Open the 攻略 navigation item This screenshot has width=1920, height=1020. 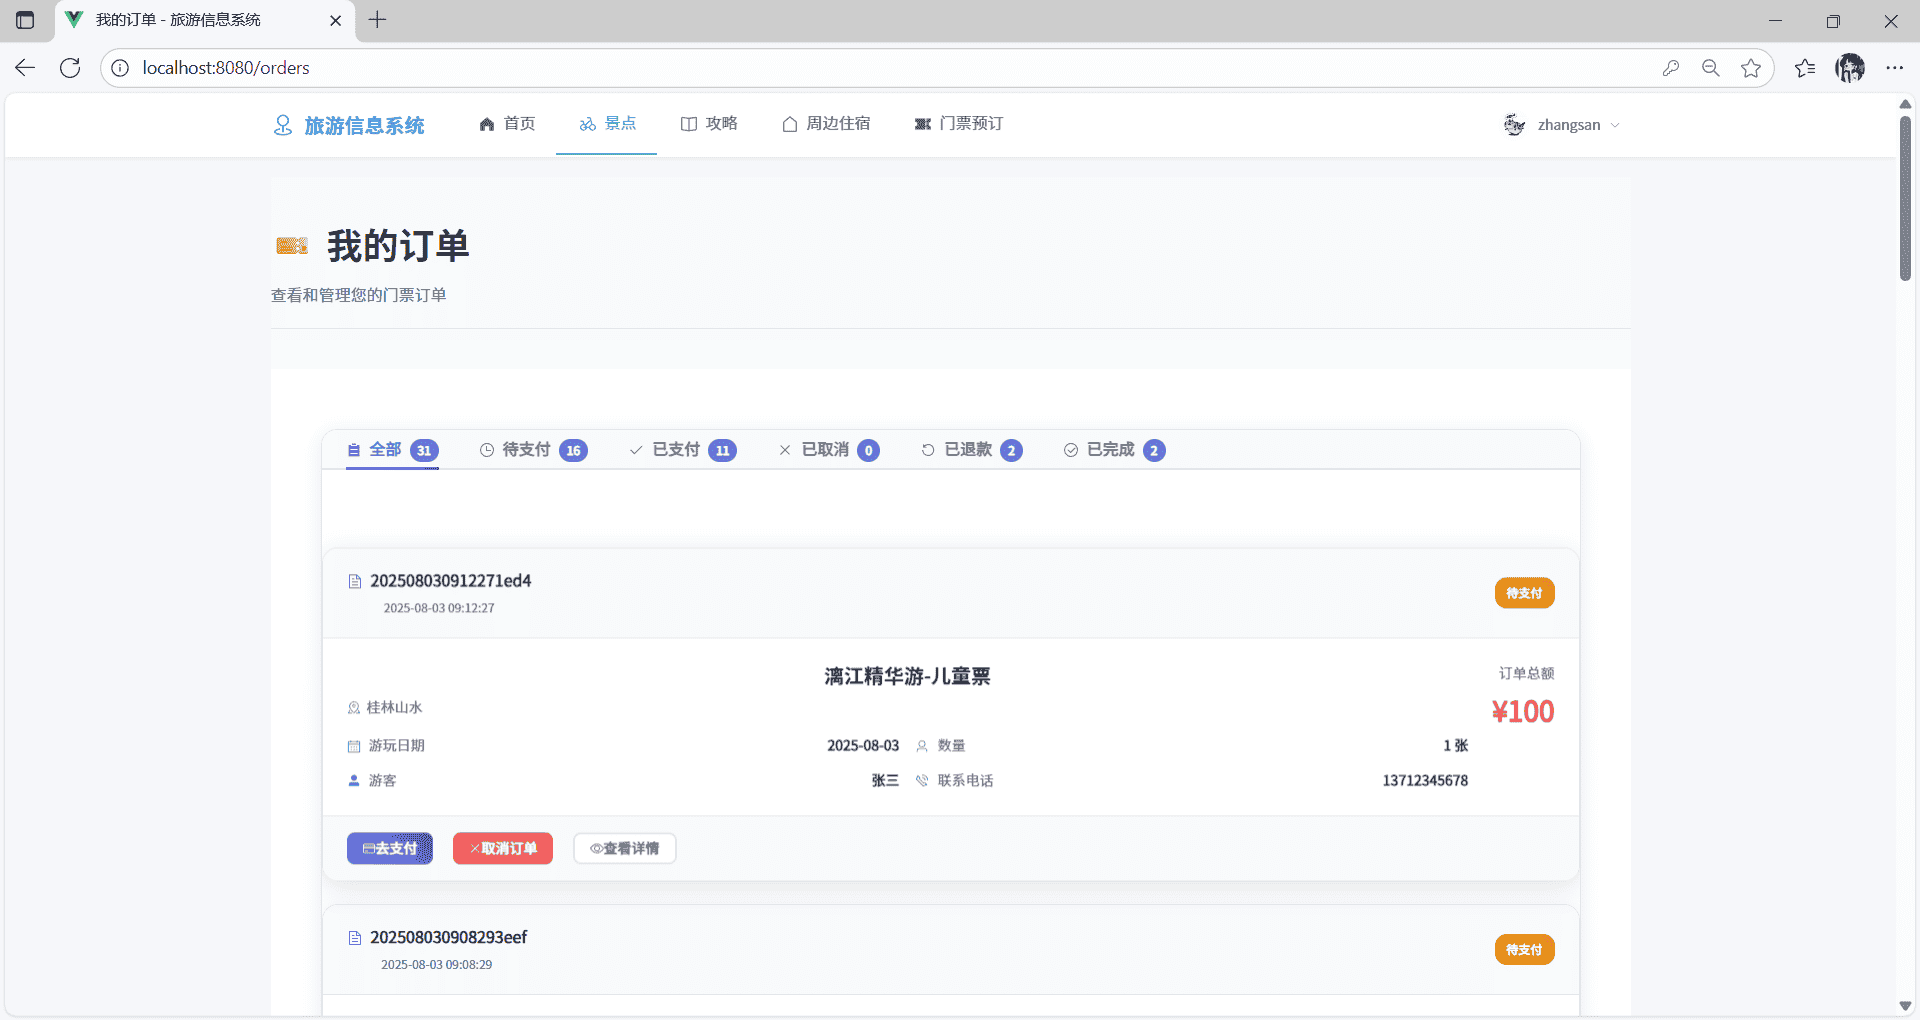coord(708,124)
